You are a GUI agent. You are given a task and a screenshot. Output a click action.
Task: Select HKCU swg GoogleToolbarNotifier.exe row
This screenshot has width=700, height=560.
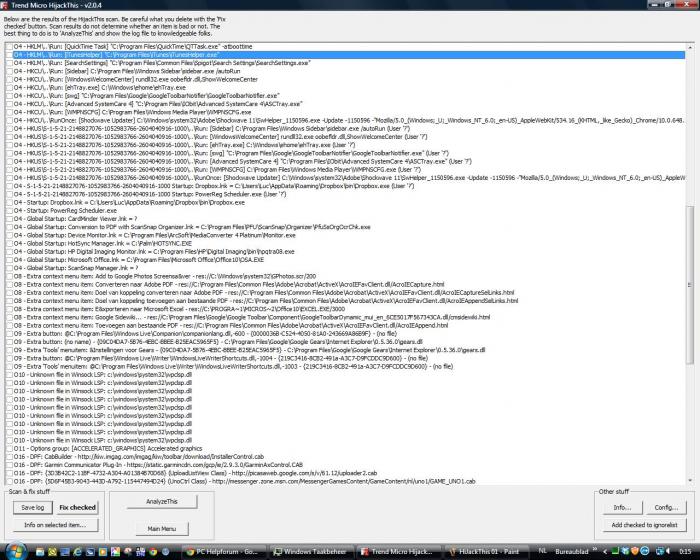click(x=146, y=96)
